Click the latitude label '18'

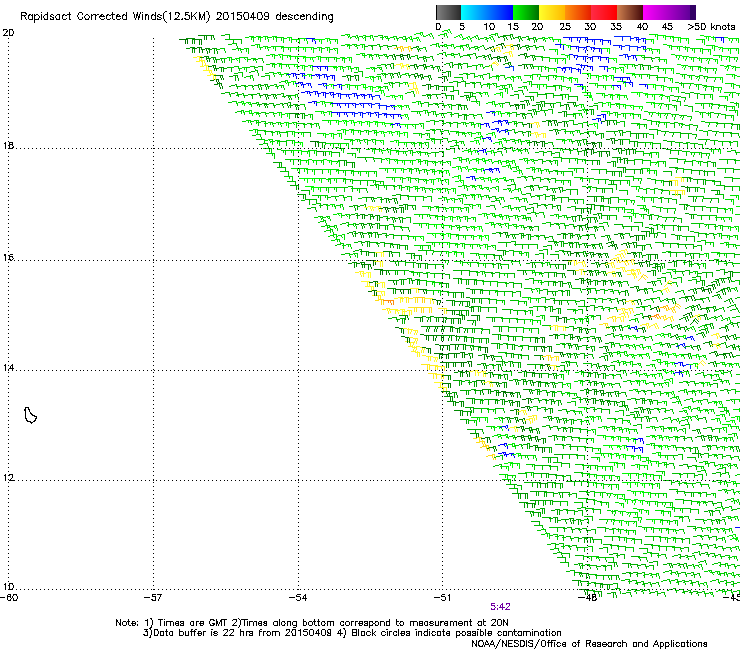[x=8, y=145]
